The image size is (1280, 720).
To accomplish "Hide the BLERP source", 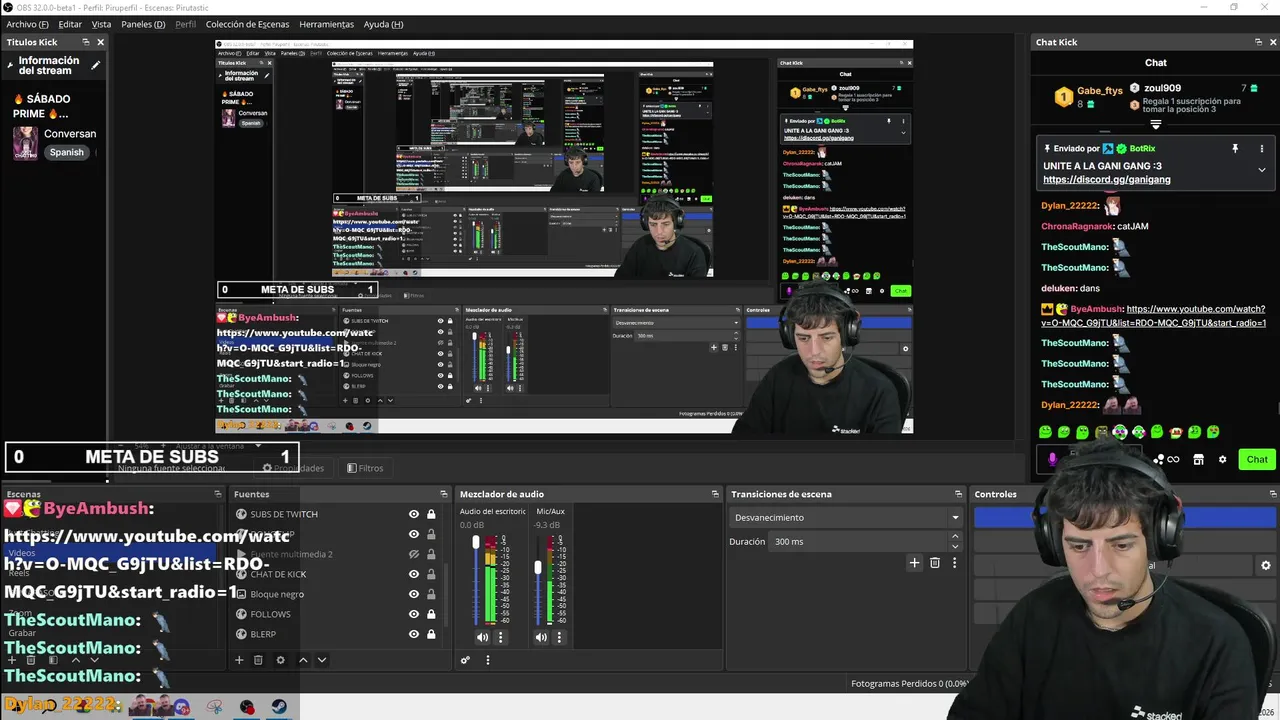I will point(414,634).
